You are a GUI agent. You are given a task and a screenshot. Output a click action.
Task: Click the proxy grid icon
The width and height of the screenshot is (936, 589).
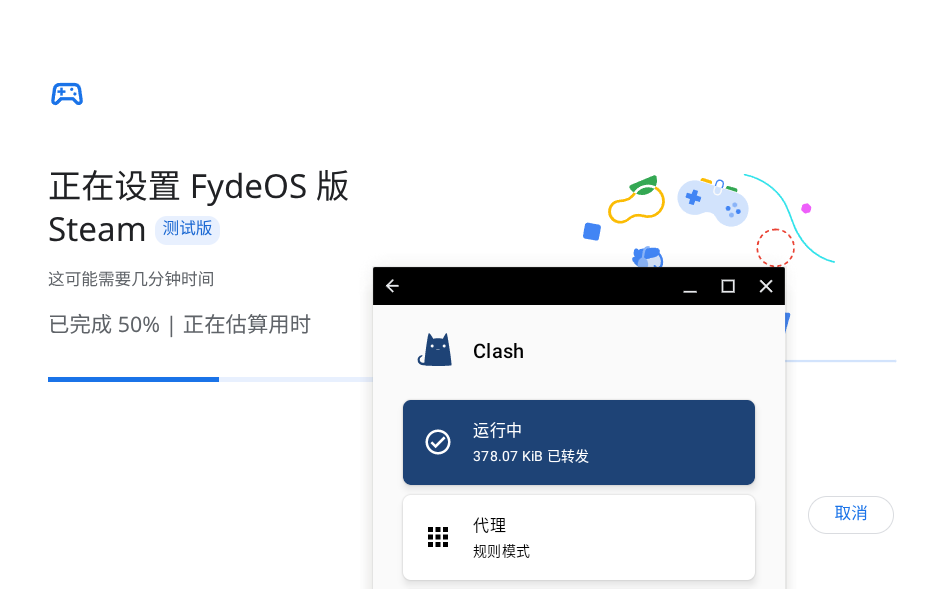438,537
